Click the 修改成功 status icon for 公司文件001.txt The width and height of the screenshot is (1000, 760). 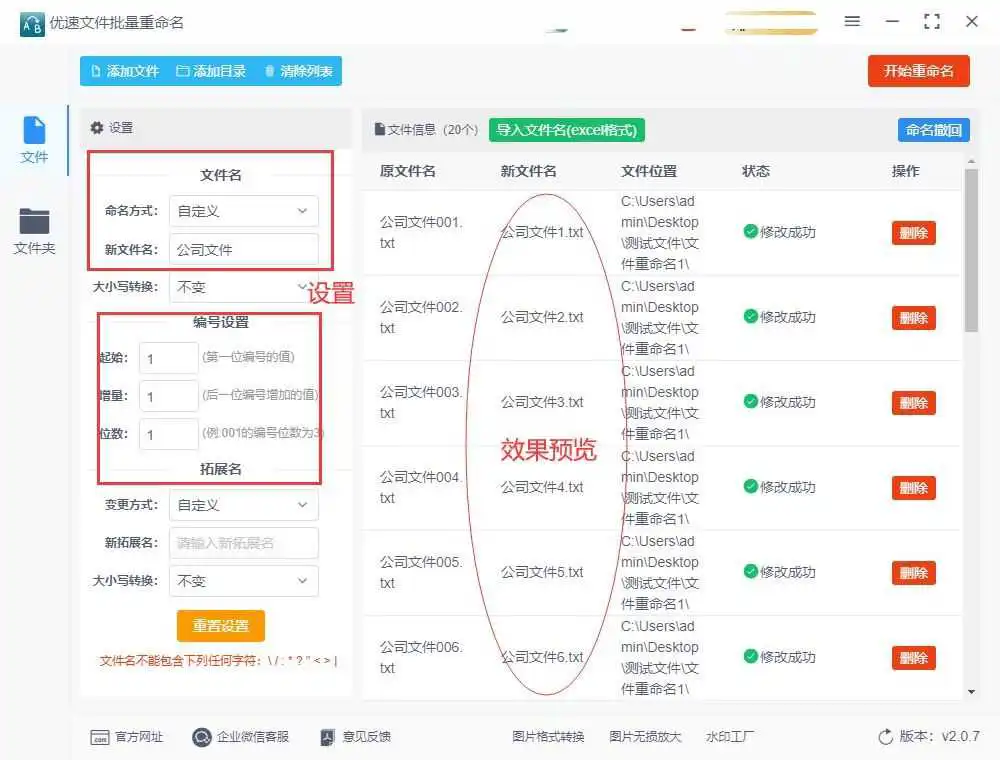(x=751, y=231)
